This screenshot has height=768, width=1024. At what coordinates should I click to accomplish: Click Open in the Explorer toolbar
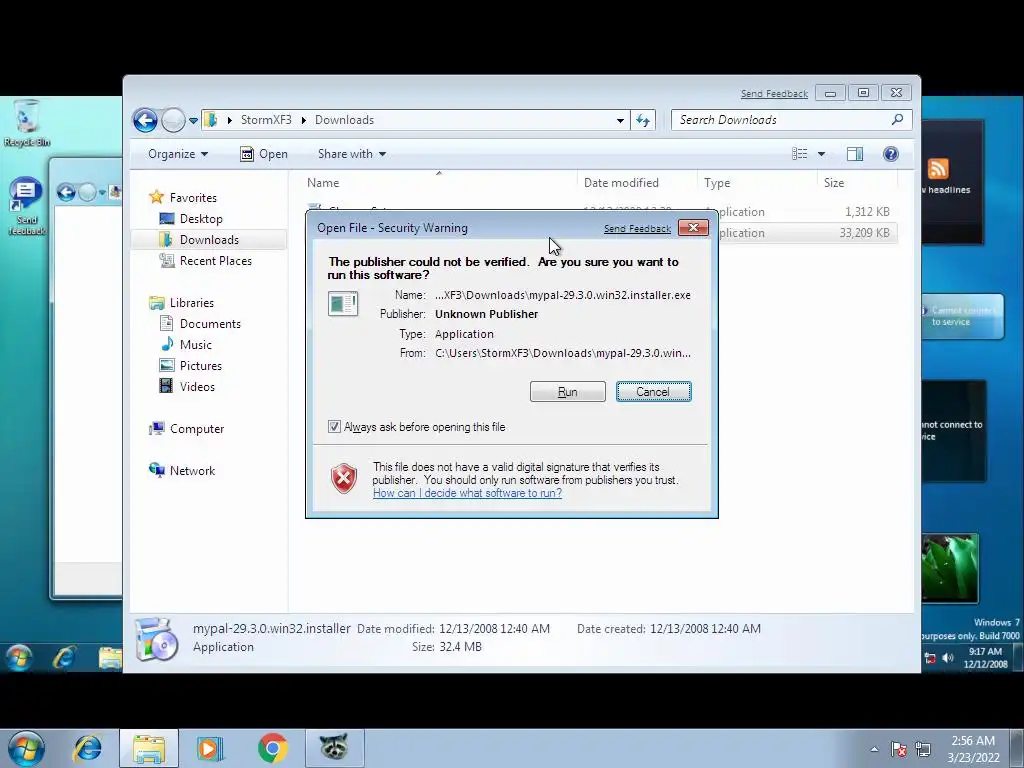(264, 154)
